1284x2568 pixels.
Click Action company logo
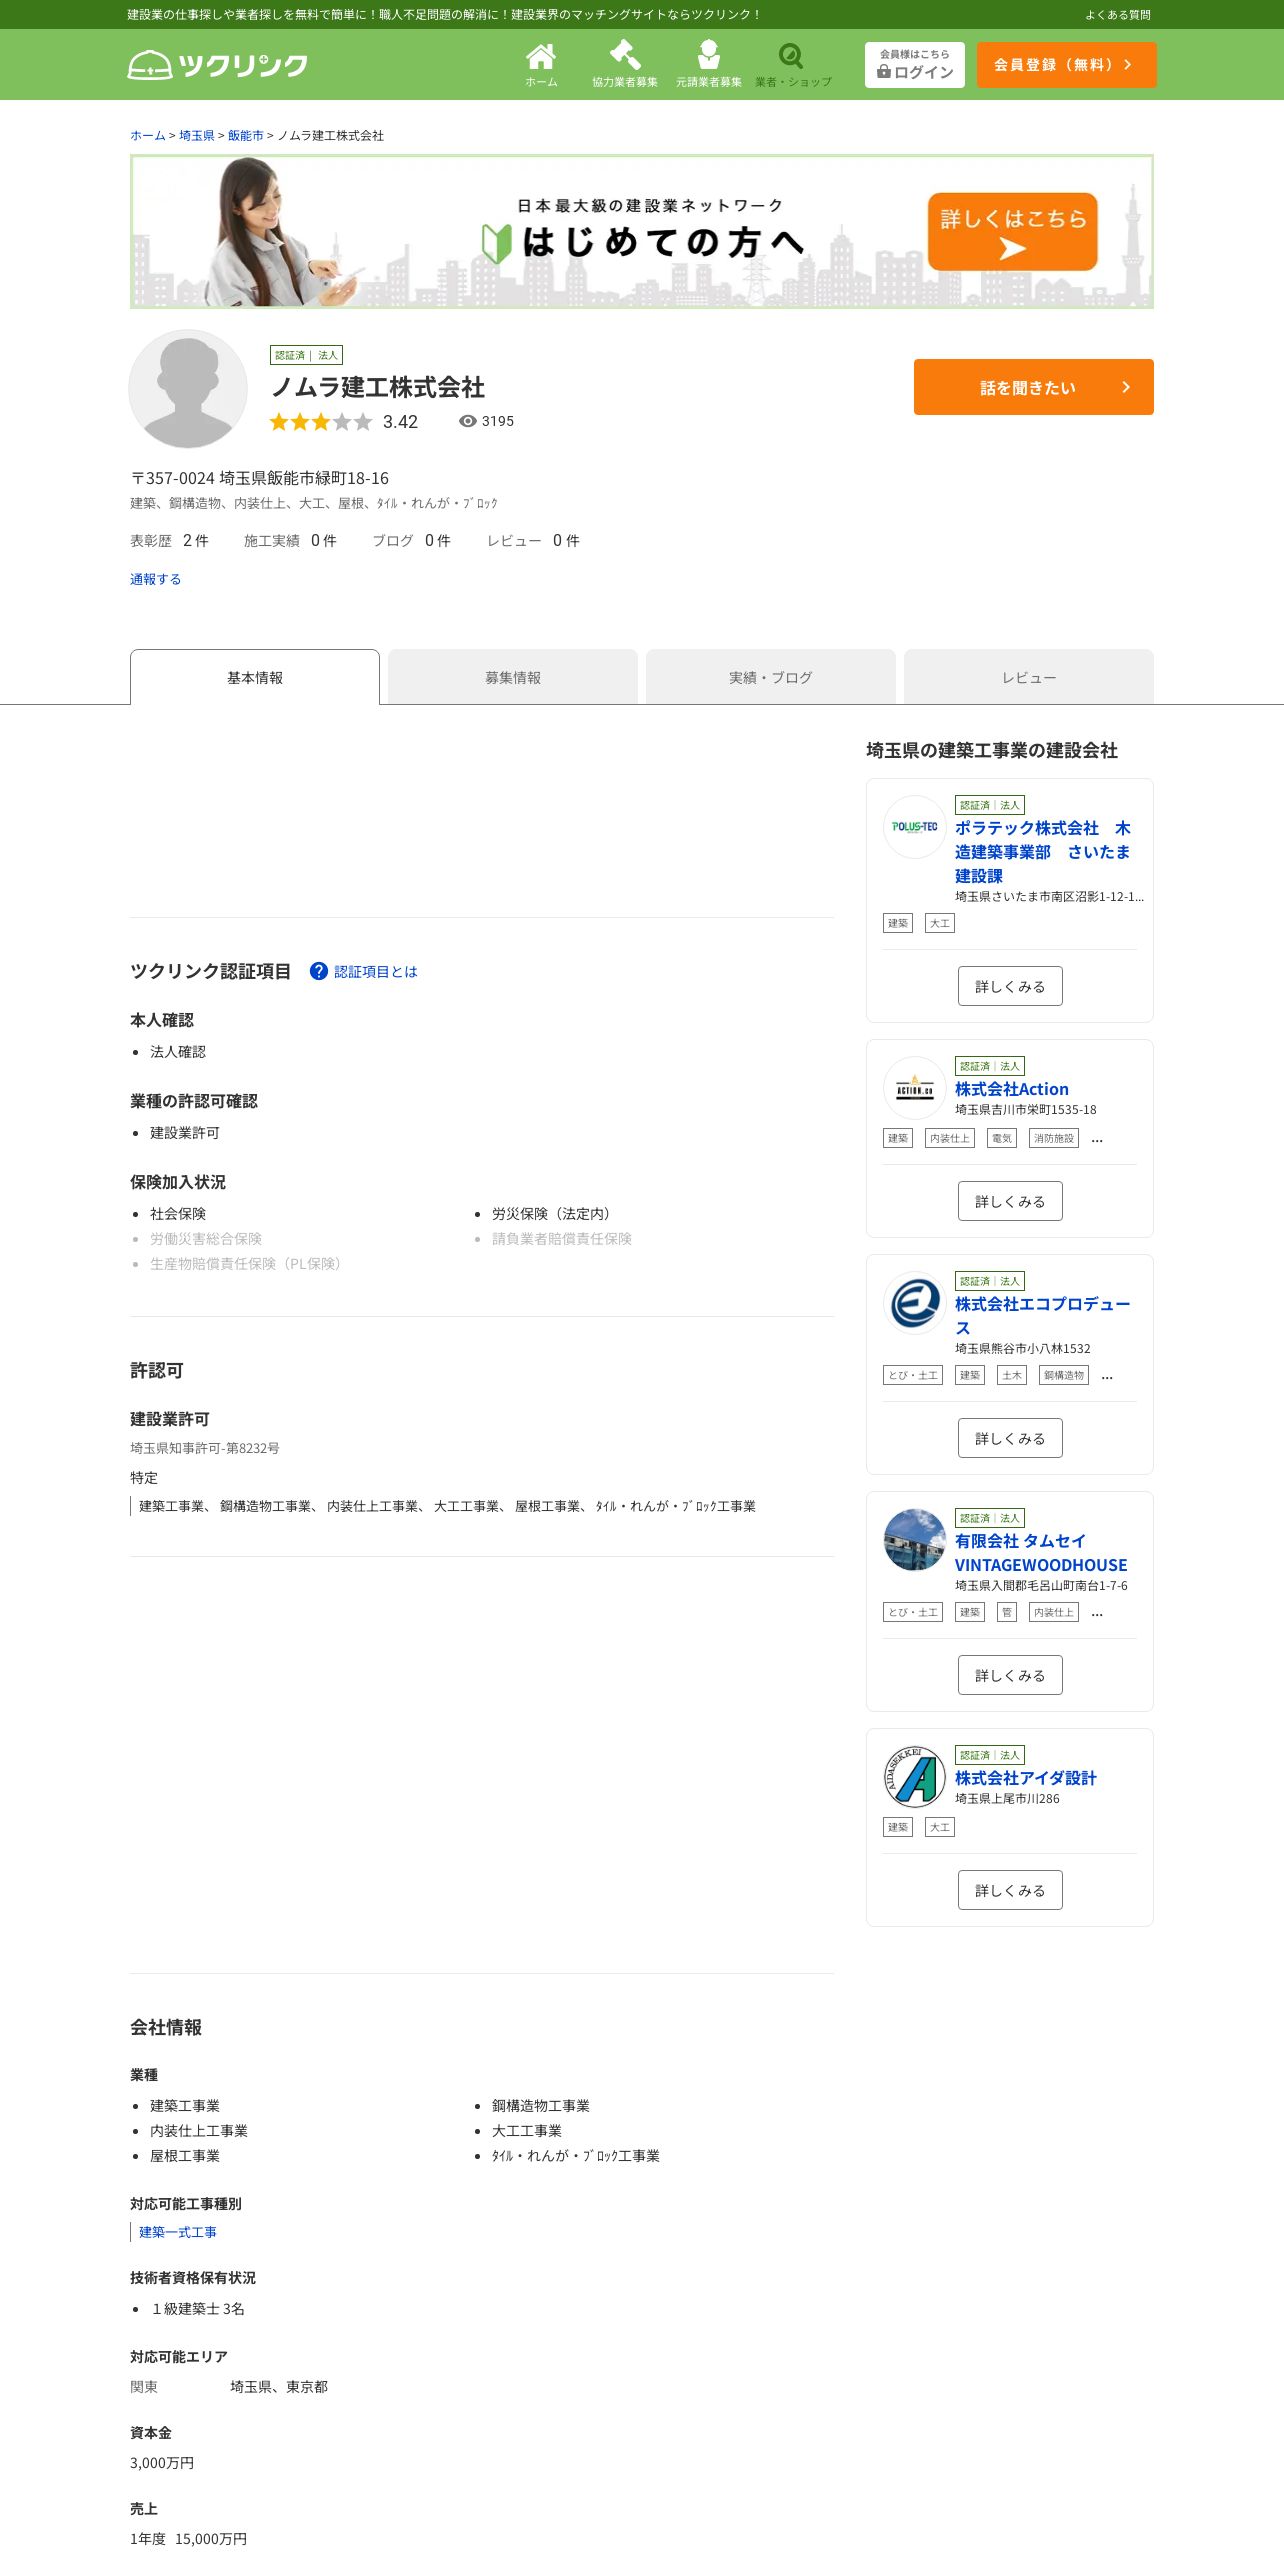(915, 1088)
